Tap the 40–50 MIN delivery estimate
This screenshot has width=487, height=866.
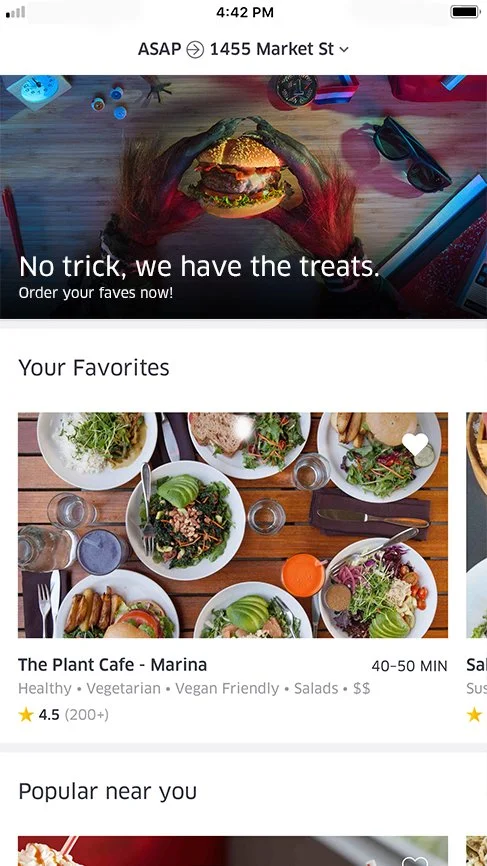[x=409, y=666]
